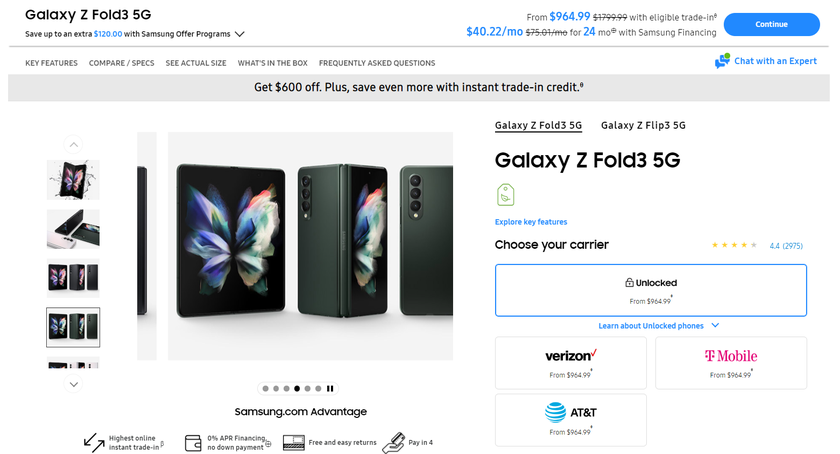Pause the image carousel autoplay
This screenshot has width=840, height=454.
pos(331,388)
